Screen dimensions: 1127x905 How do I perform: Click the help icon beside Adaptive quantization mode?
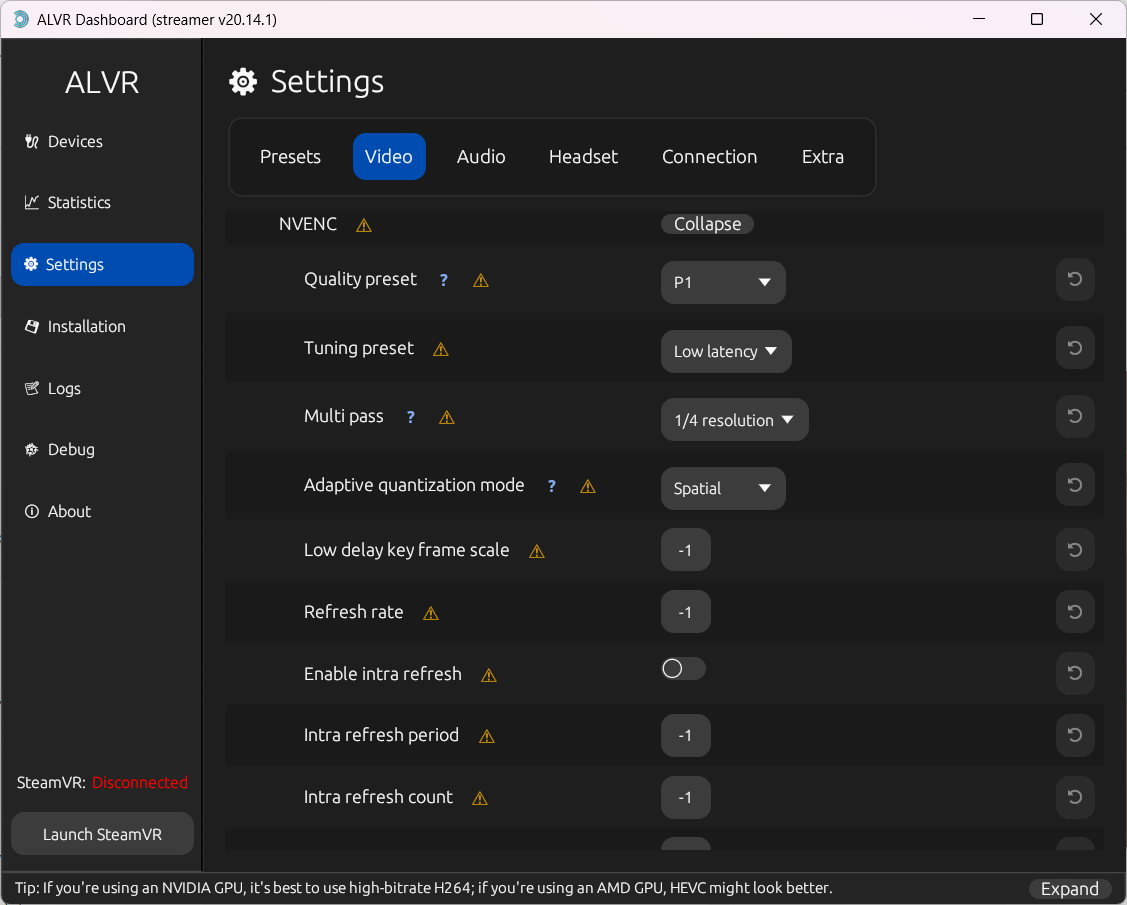551,486
